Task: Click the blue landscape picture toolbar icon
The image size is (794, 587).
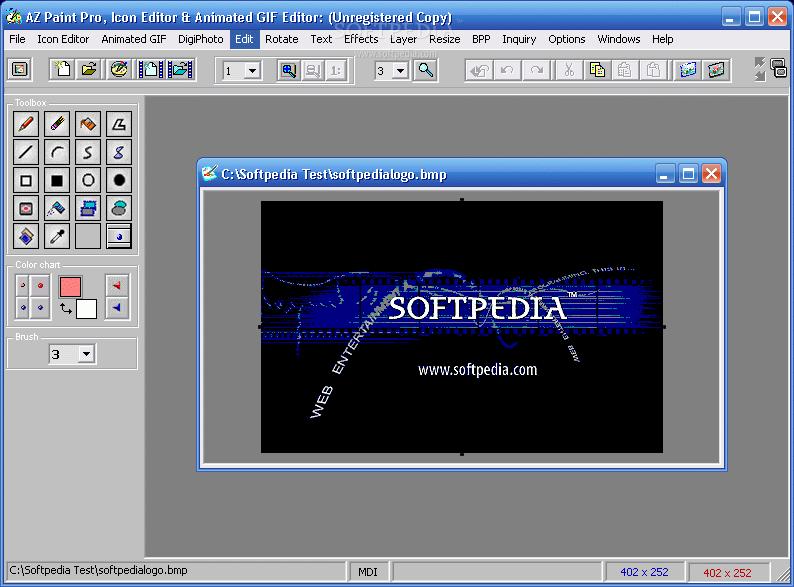Action: click(x=688, y=70)
